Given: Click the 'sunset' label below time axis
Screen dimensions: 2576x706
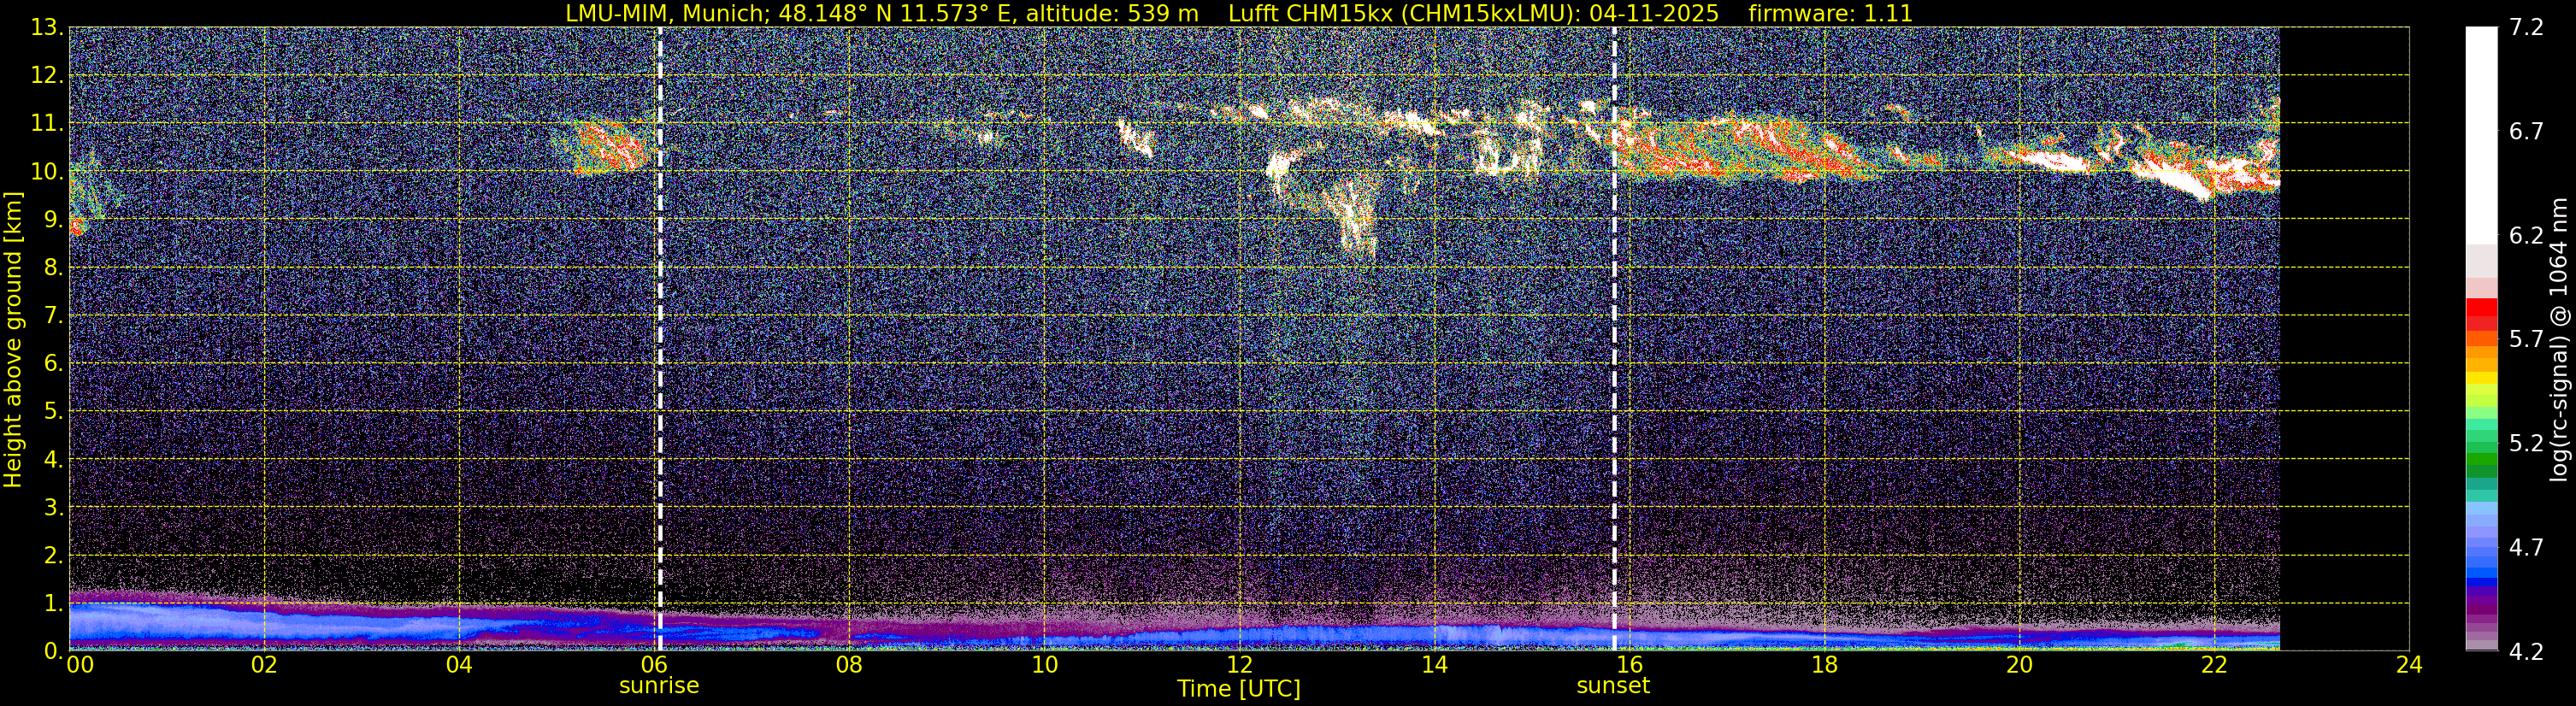Looking at the screenshot, I should pos(1613,685).
